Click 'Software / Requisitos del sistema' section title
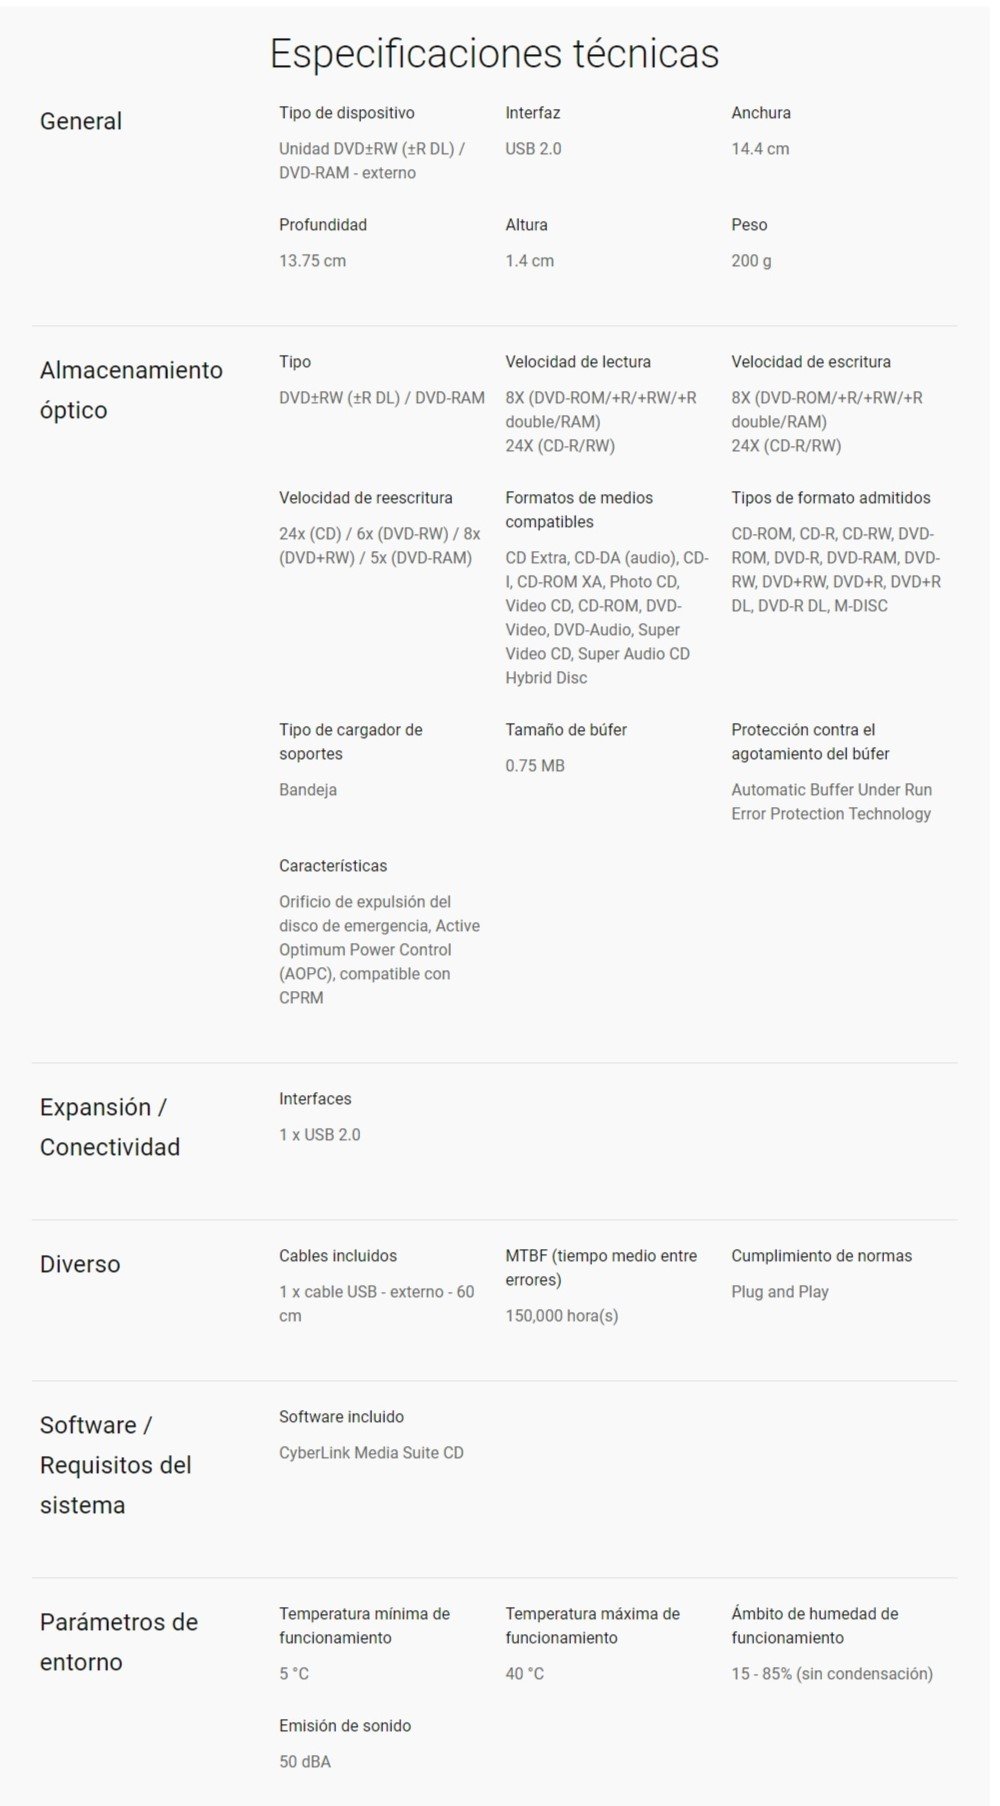 tap(115, 1465)
